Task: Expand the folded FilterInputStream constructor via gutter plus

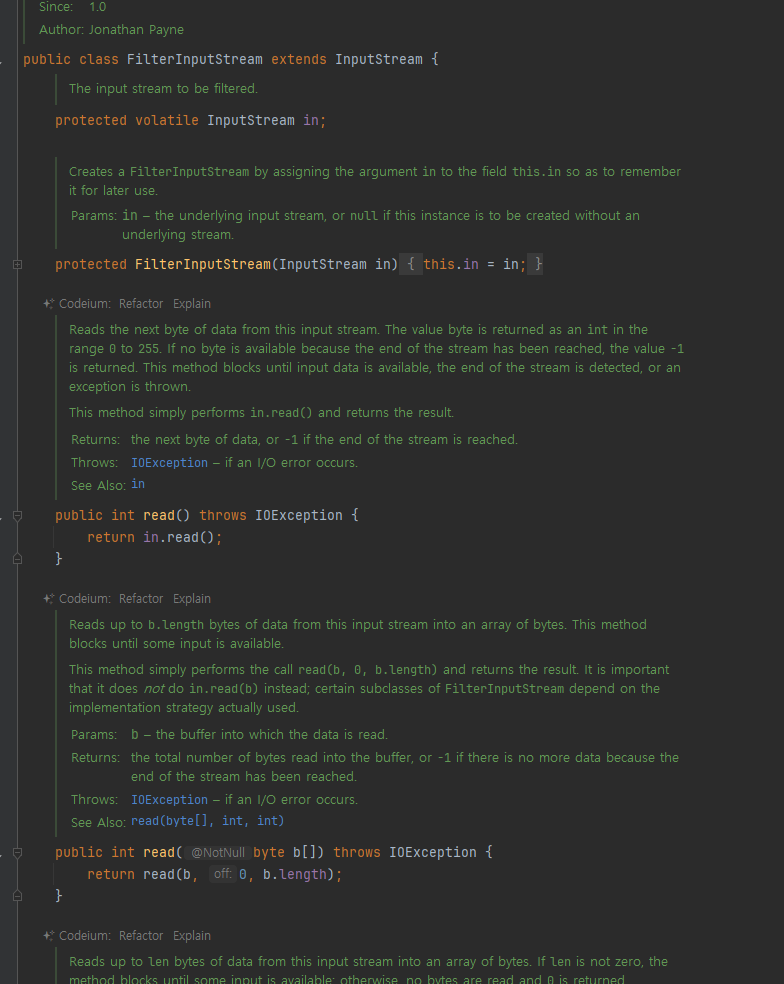Action: tap(18, 265)
